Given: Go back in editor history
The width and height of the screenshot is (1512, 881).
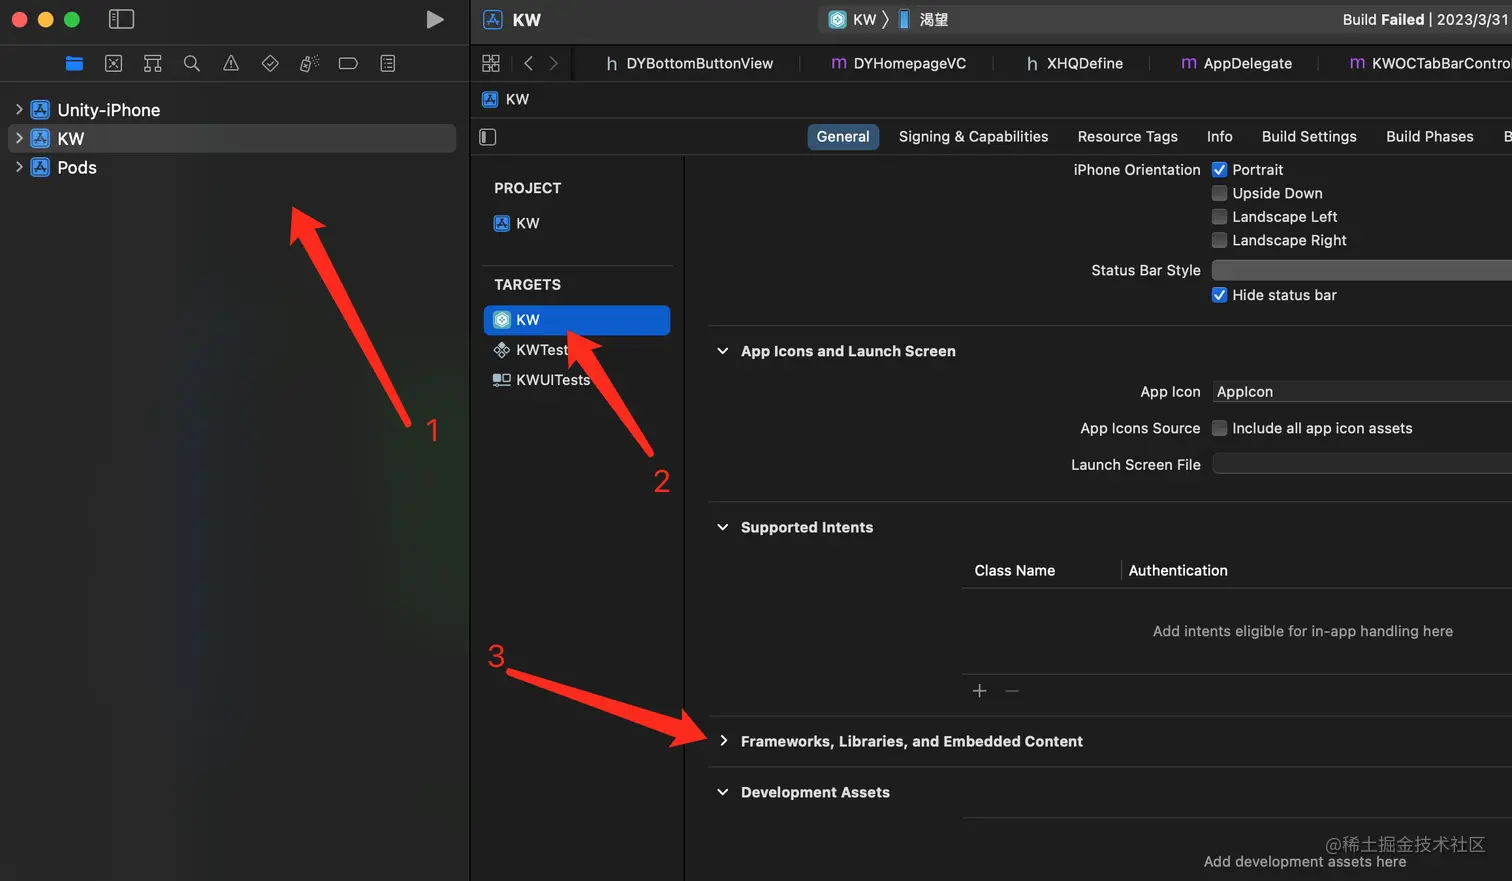Looking at the screenshot, I should click(528, 63).
